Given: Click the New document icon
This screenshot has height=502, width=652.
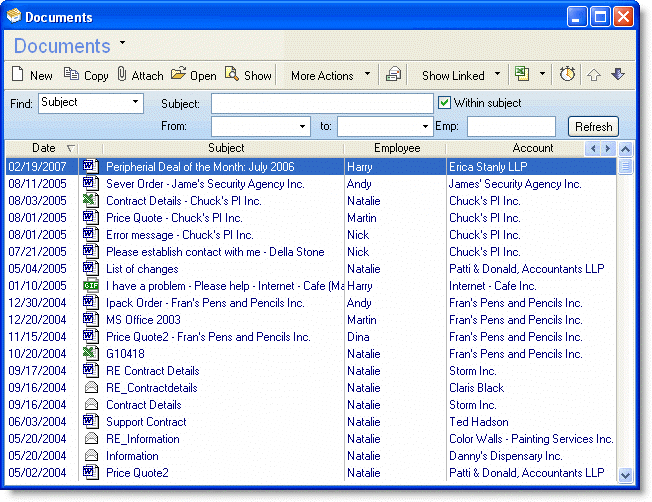Looking at the screenshot, I should [18, 75].
